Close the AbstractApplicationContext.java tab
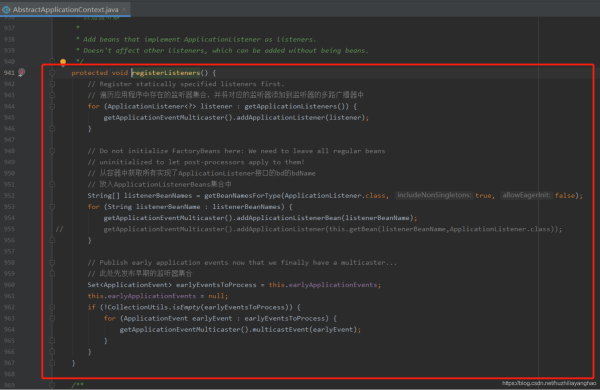The width and height of the screenshot is (600, 390). pyautogui.click(x=124, y=9)
